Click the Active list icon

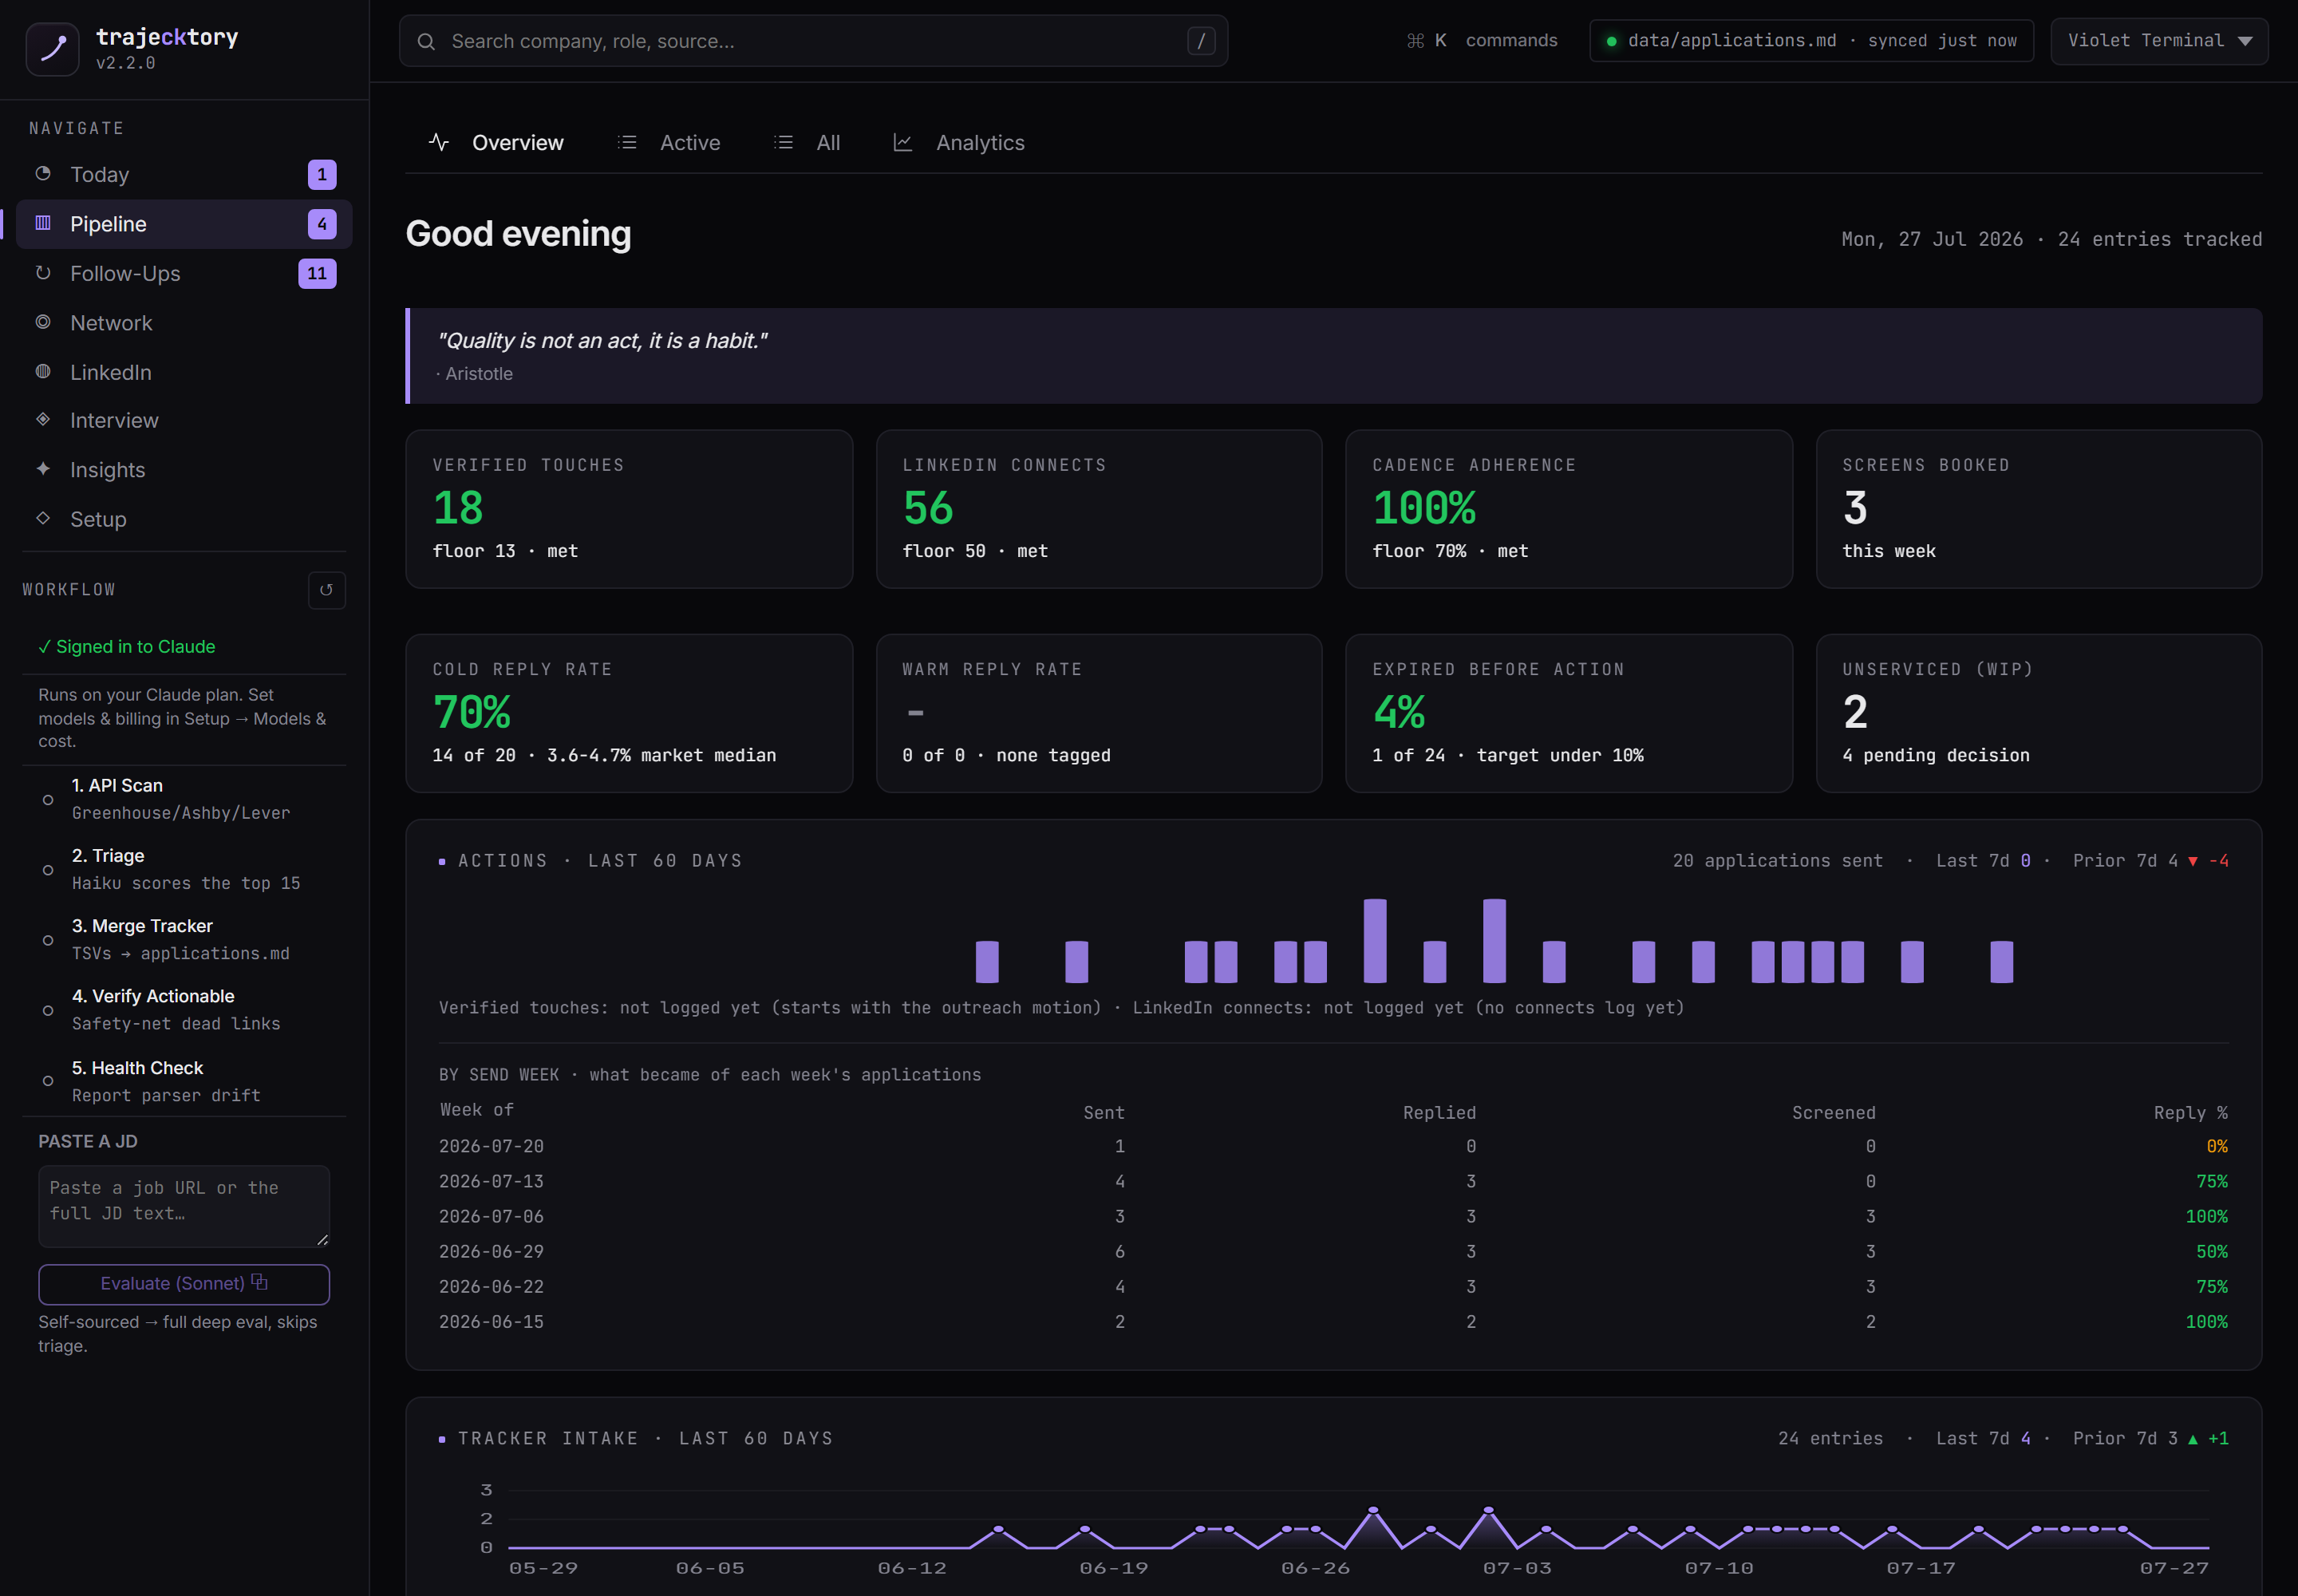[627, 142]
